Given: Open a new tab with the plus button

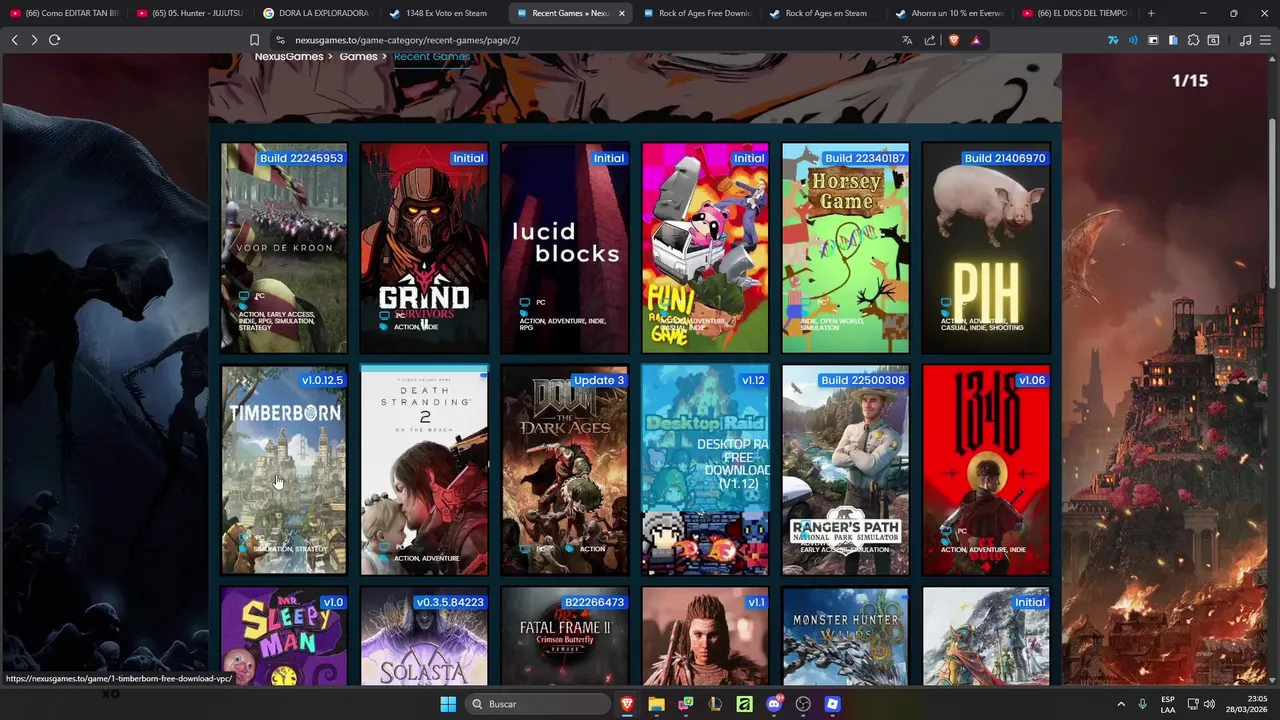Looking at the screenshot, I should pos(1151,13).
